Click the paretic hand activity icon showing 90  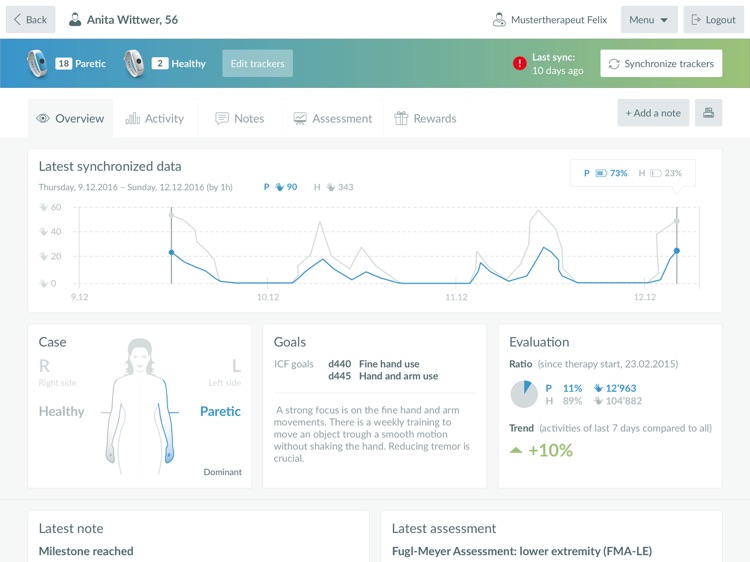tap(279, 187)
